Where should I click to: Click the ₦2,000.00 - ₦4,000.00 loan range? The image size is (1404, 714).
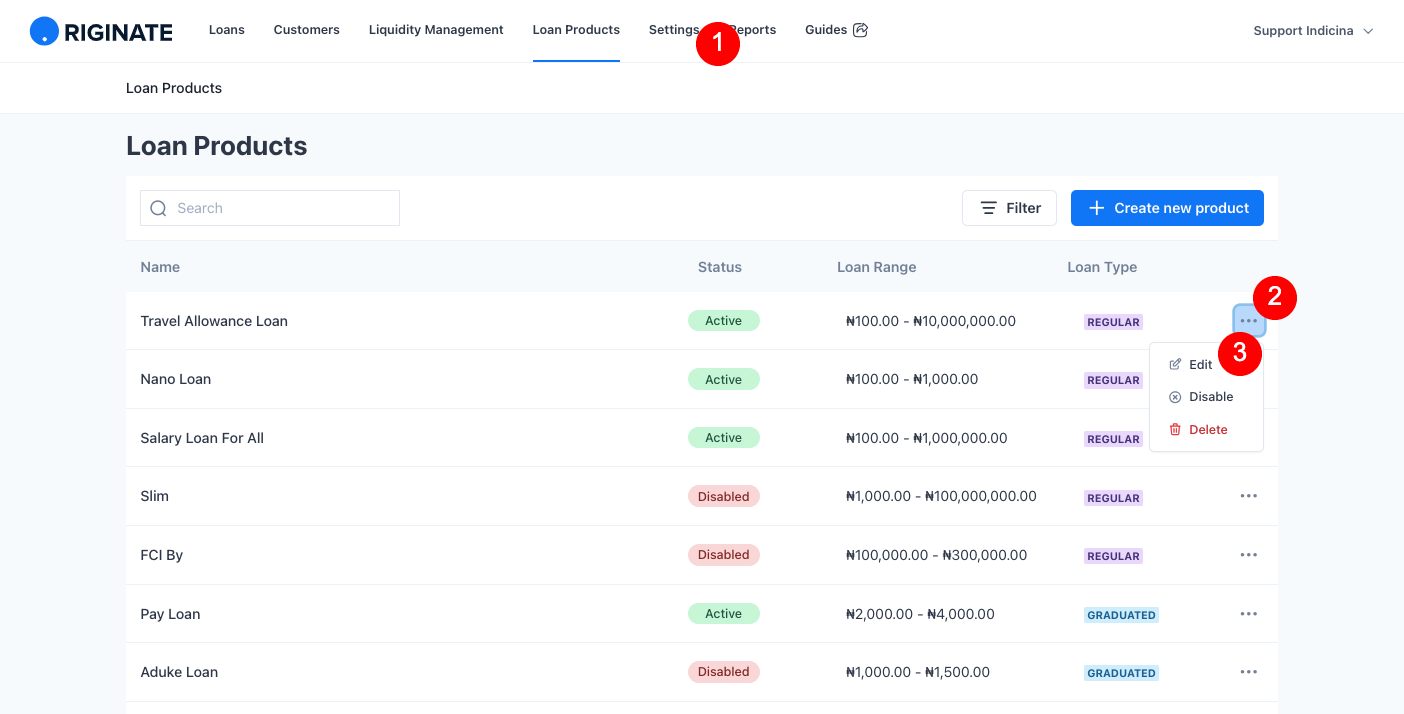[920, 614]
